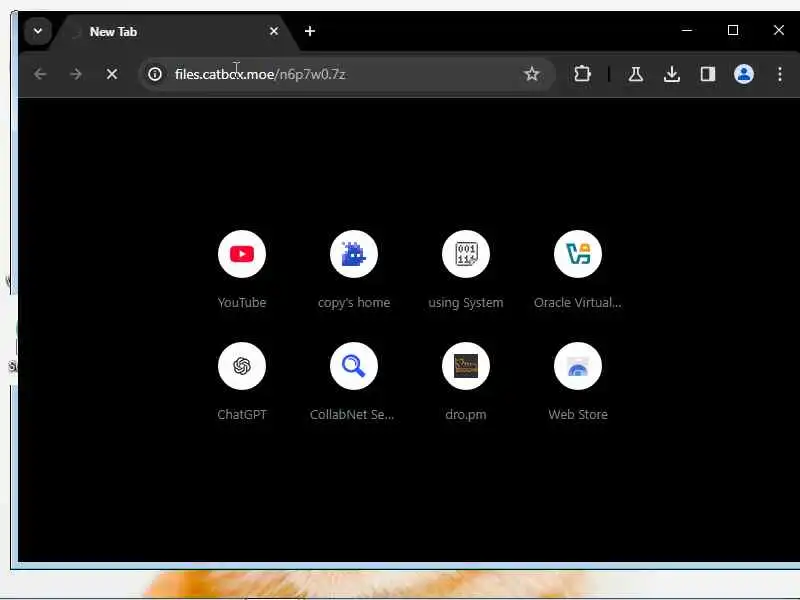Show the Downloads tray
The image size is (800, 600).
click(672, 74)
